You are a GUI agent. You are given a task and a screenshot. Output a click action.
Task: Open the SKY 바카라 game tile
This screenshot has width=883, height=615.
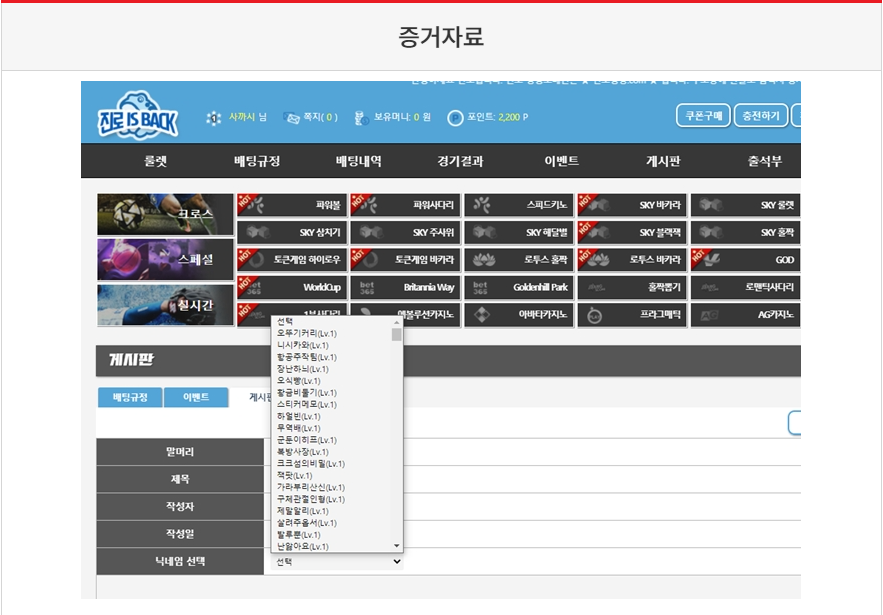click(632, 205)
